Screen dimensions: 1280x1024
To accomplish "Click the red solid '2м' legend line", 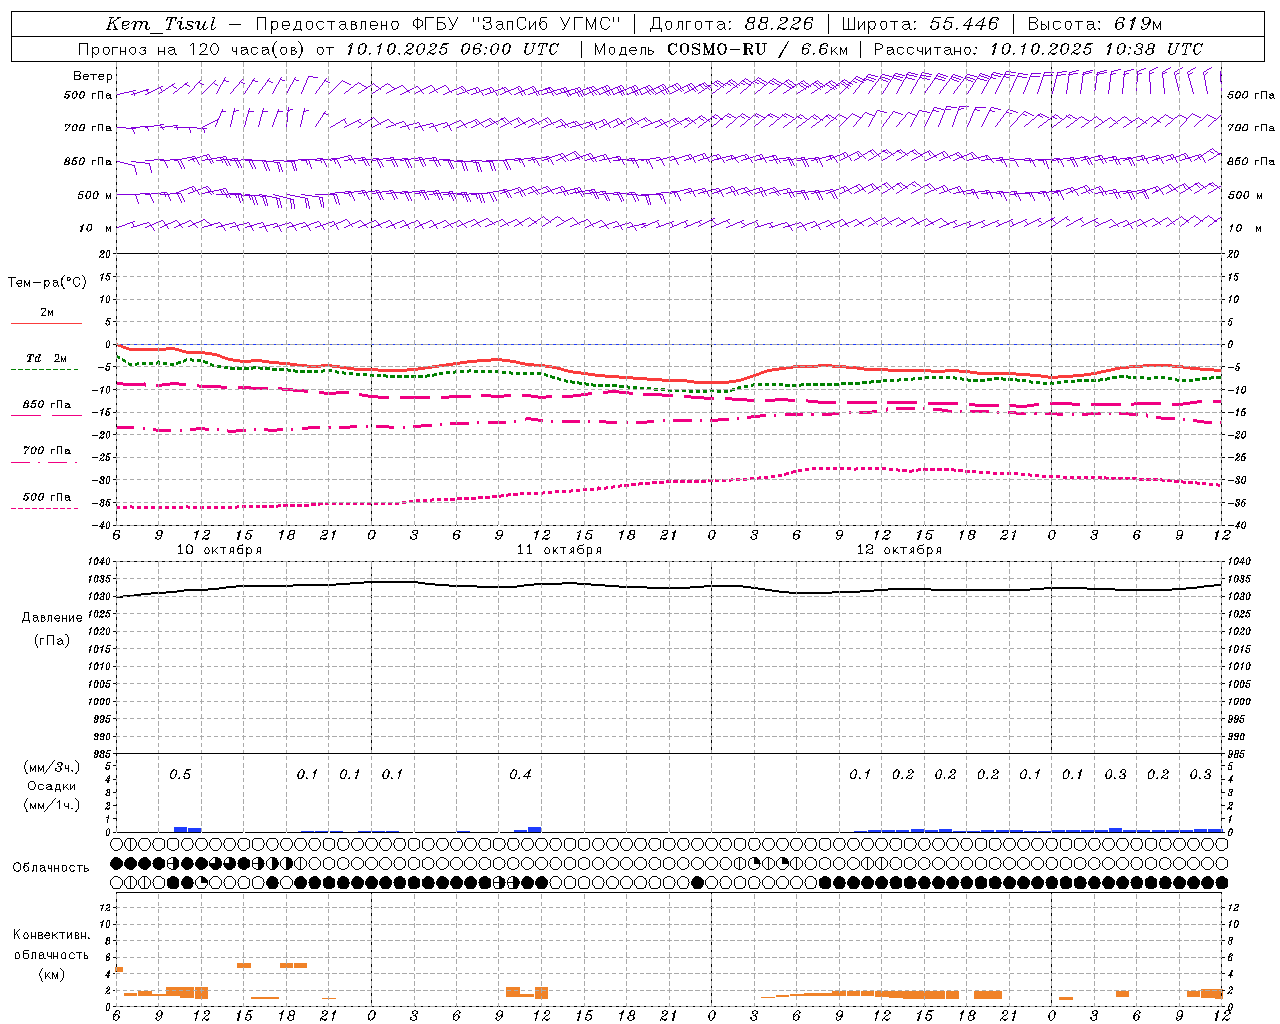I will click(46, 324).
